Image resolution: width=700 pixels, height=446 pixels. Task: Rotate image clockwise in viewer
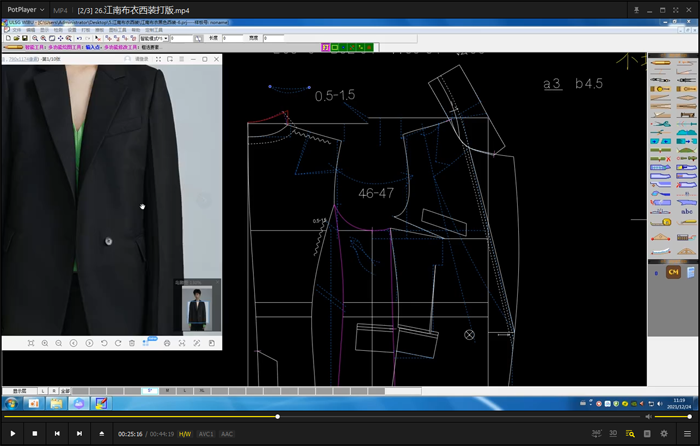point(118,343)
